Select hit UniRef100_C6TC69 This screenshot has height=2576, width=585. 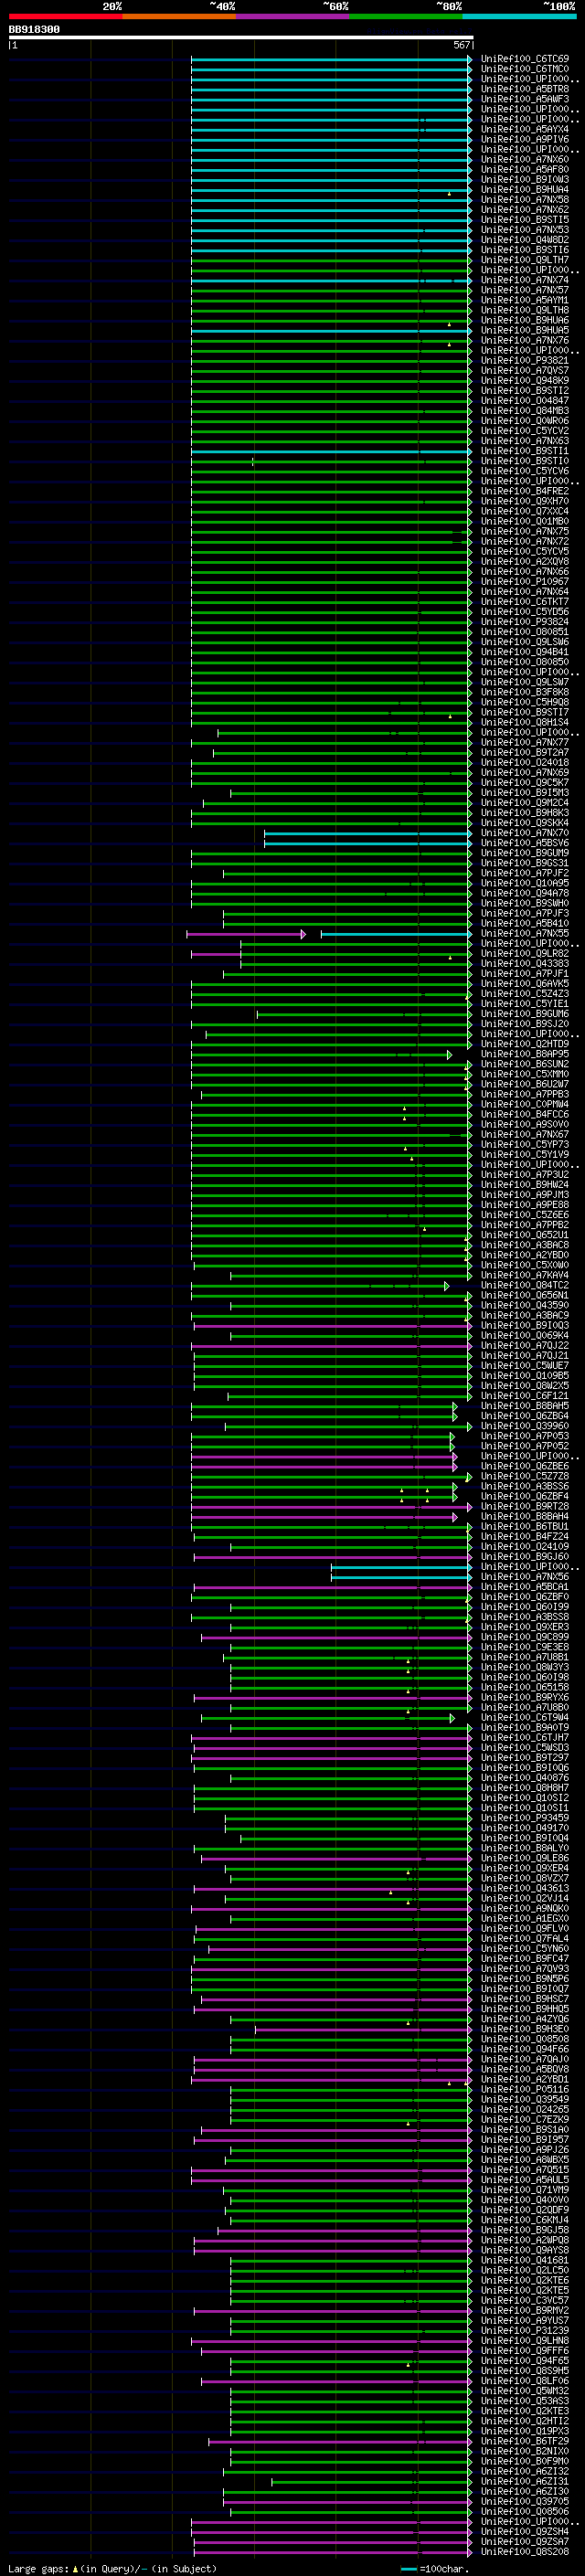tap(525, 59)
